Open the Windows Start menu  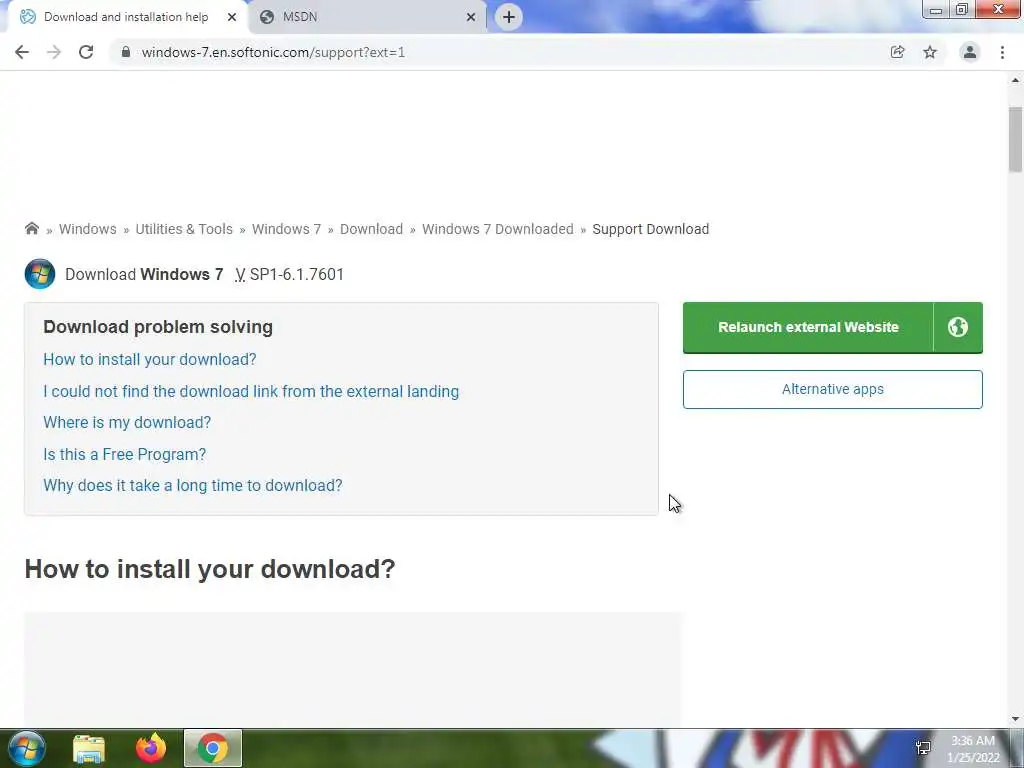[x=27, y=748]
